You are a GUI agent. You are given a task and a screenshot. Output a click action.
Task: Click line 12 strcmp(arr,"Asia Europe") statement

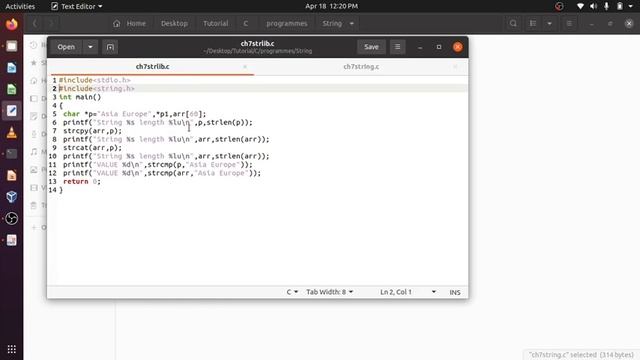click(162, 173)
